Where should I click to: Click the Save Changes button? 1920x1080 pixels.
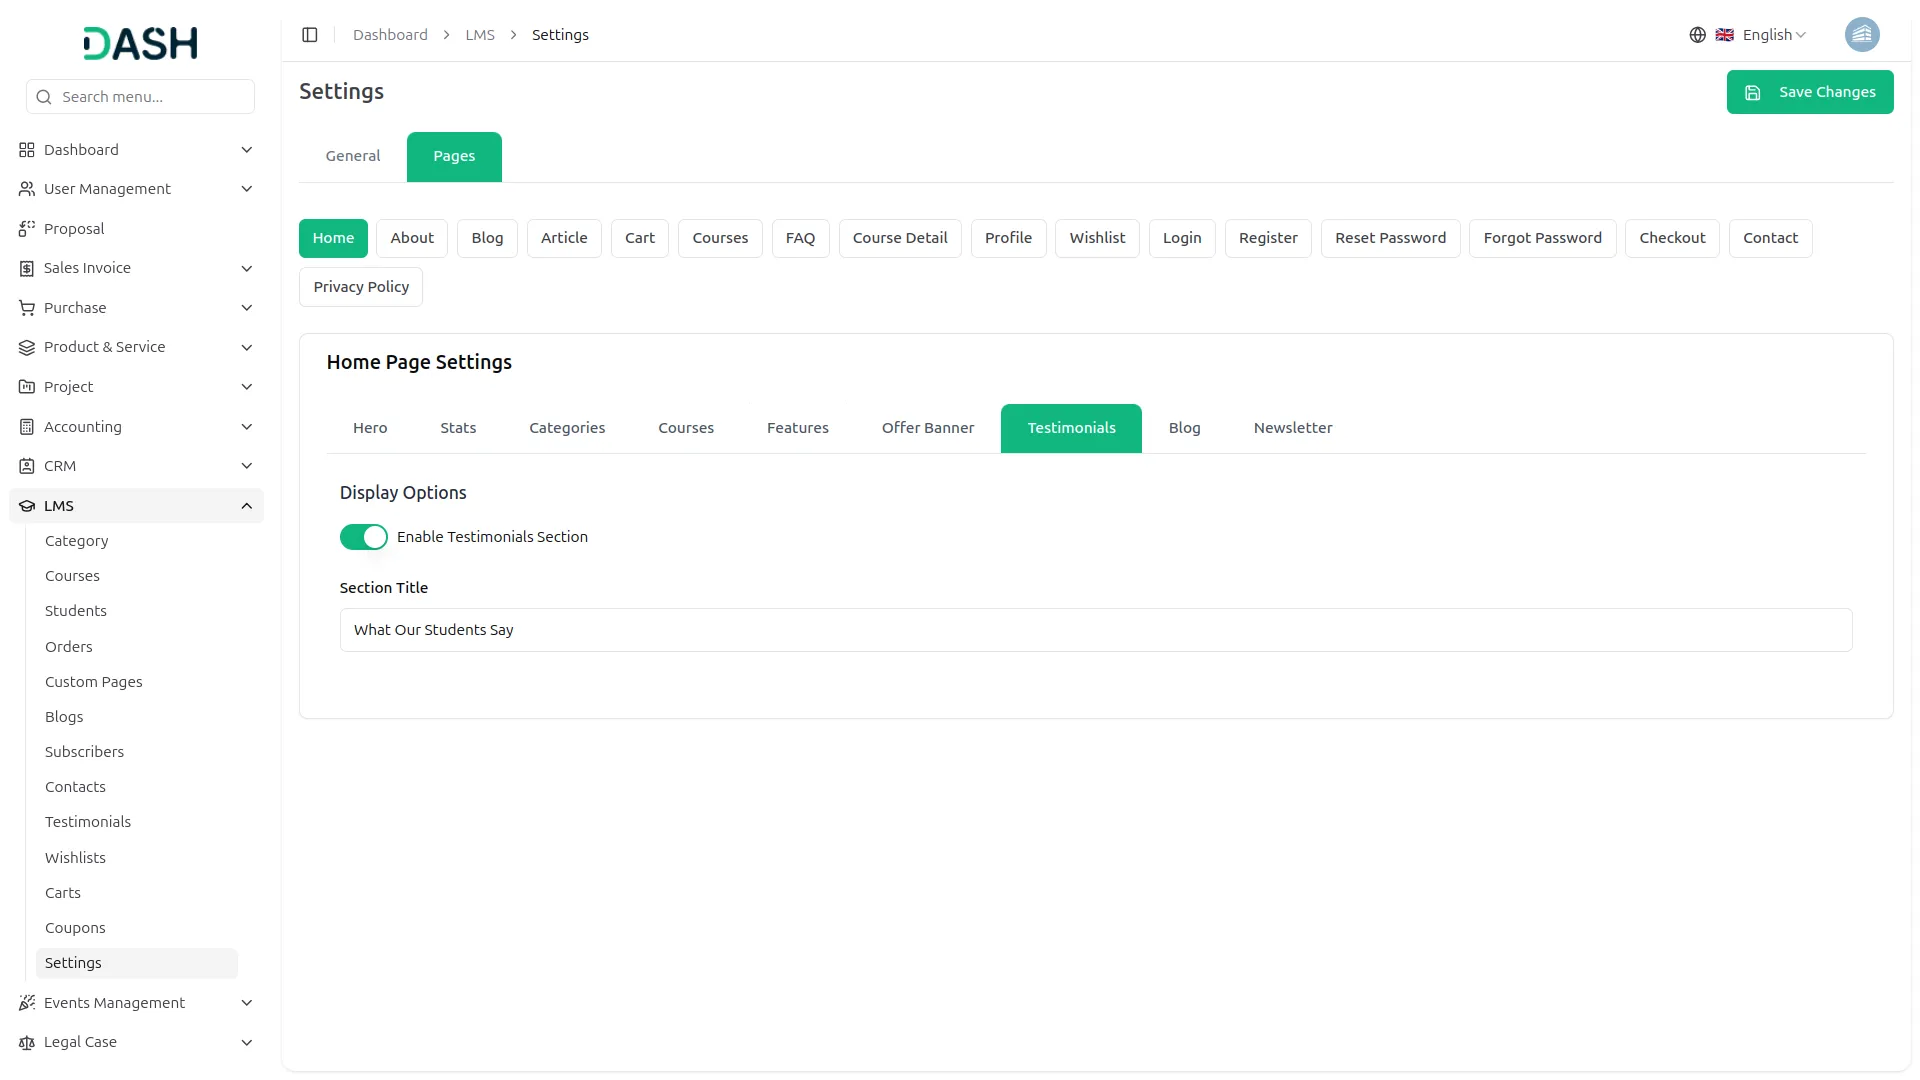click(1809, 92)
